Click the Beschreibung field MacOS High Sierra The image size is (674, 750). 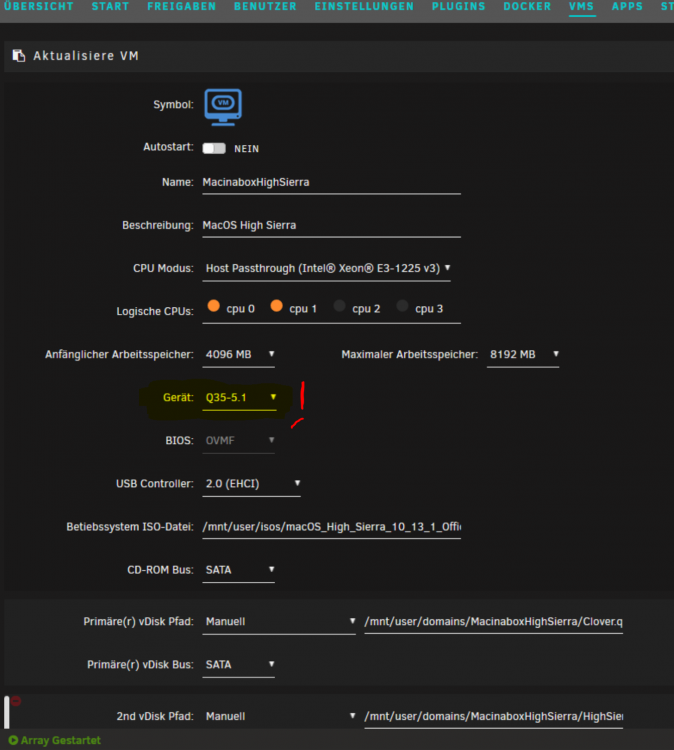tap(331, 226)
